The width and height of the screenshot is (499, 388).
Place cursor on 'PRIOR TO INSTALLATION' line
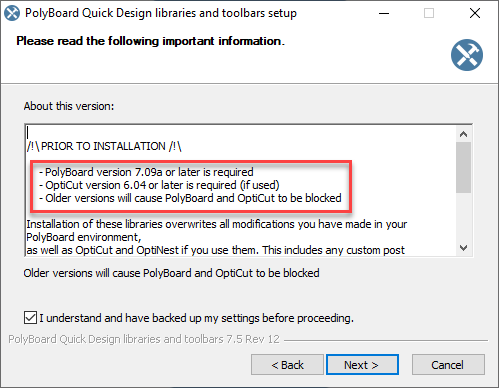click(x=104, y=146)
